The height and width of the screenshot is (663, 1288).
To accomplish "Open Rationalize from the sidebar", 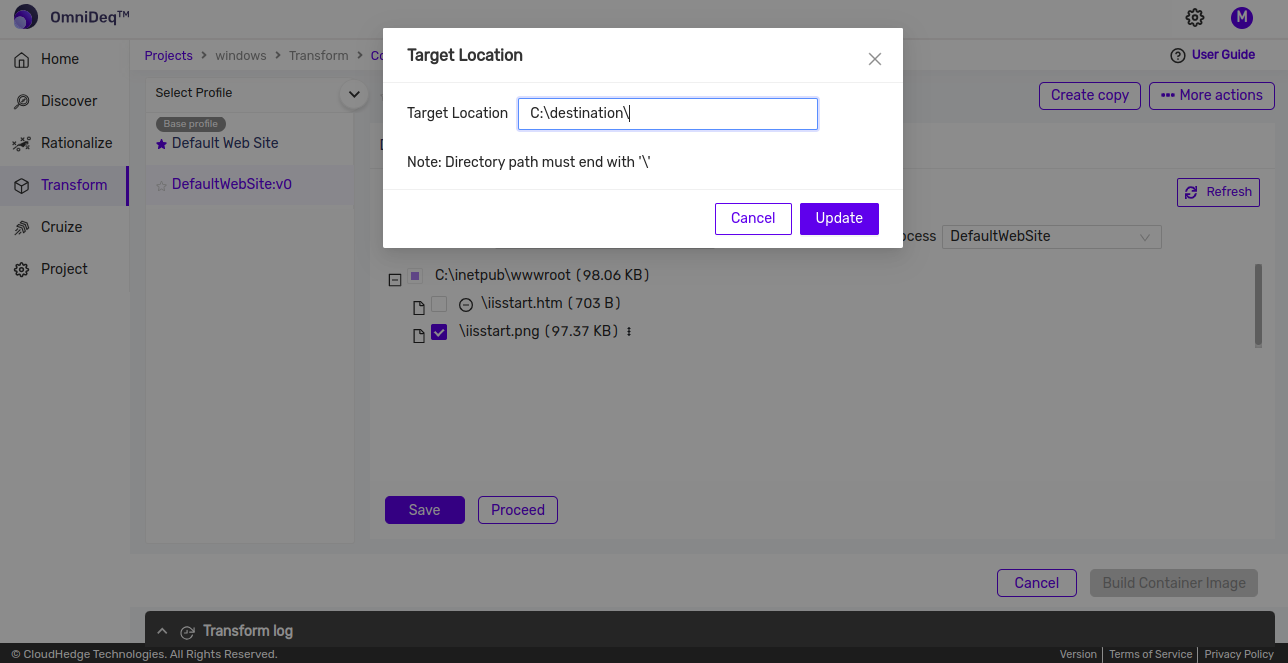I will pyautogui.click(x=76, y=143).
